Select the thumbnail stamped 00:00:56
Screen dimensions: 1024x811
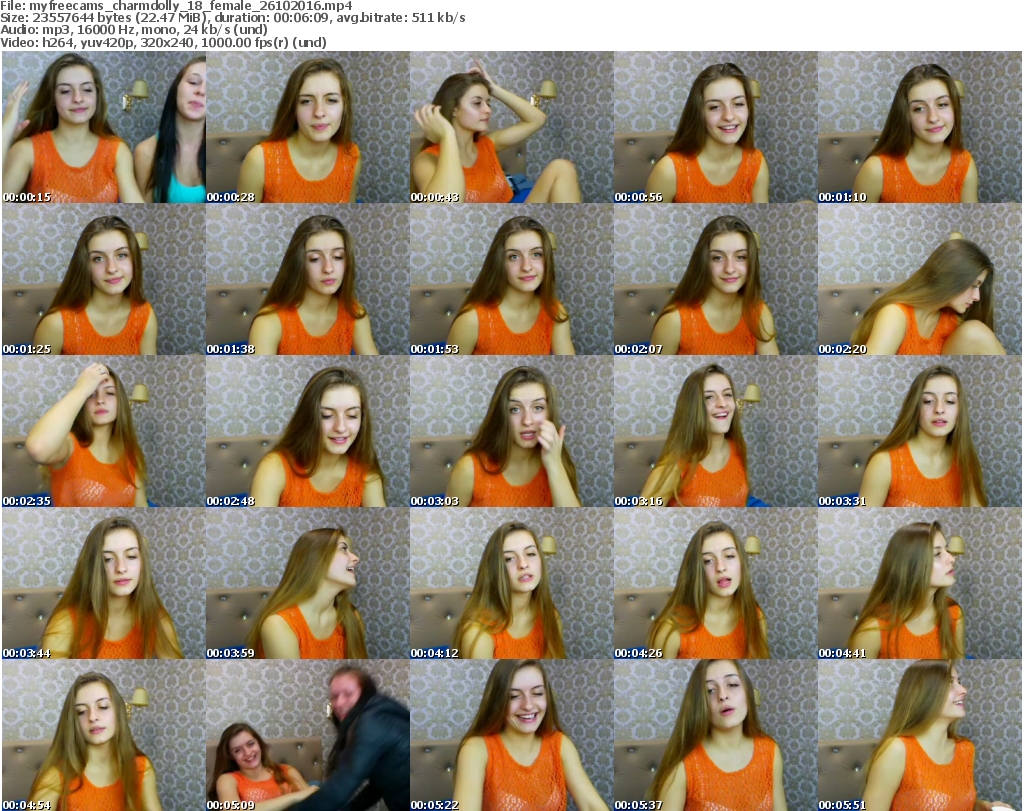[x=715, y=127]
